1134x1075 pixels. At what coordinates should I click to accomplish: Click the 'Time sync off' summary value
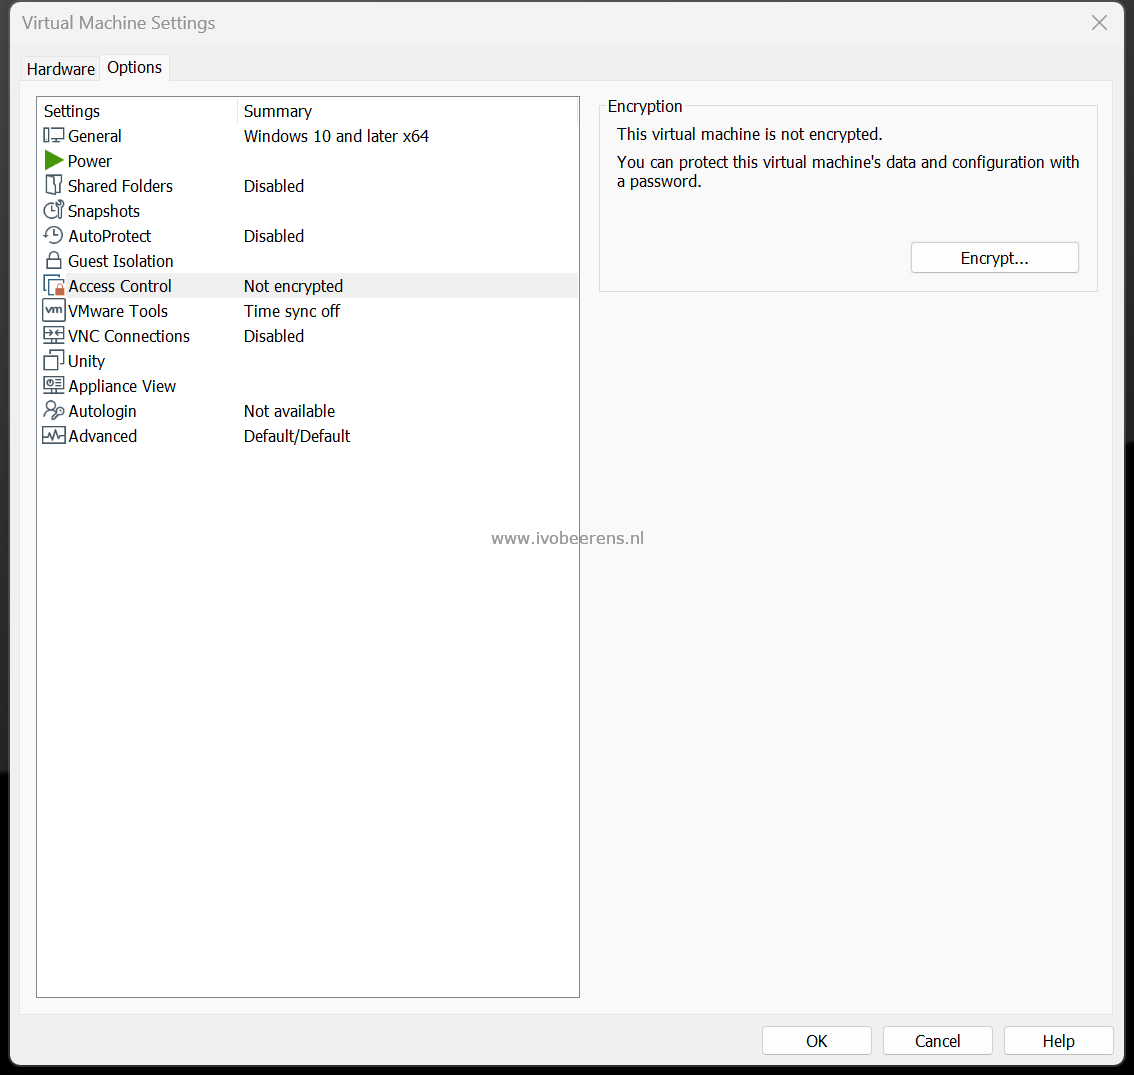(291, 311)
